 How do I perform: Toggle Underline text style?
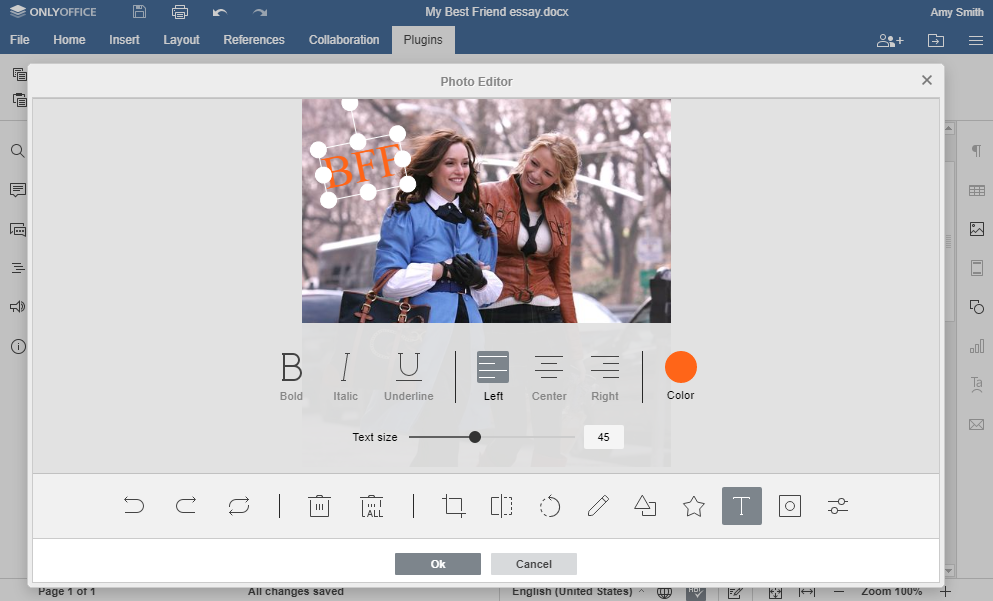(x=408, y=376)
